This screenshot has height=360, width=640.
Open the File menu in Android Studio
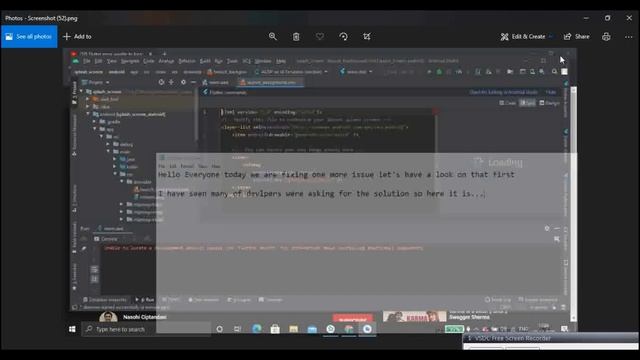coord(87,61)
